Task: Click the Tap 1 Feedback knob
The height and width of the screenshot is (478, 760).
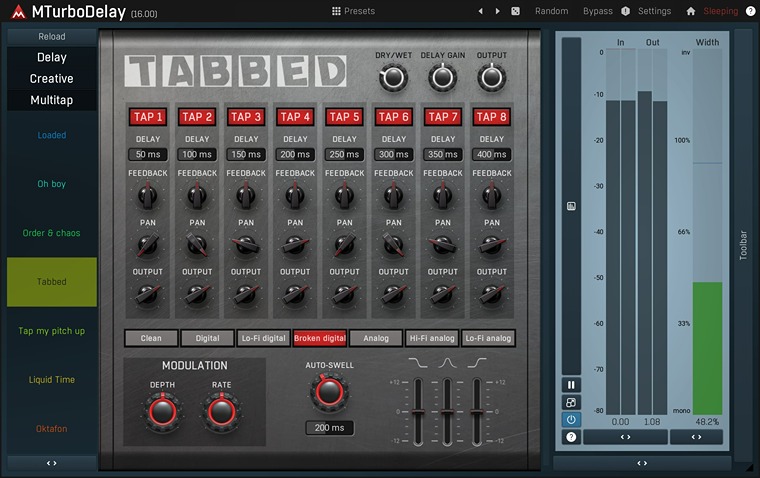Action: (x=148, y=196)
